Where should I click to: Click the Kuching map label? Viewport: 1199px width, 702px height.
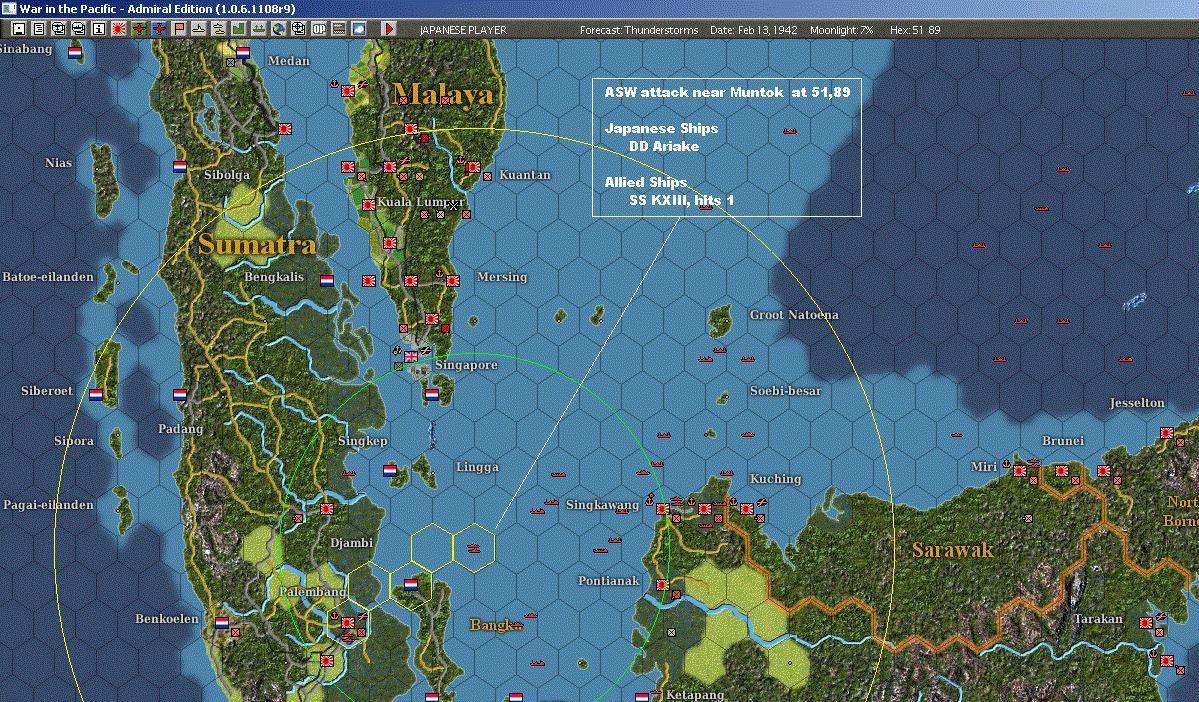775,479
